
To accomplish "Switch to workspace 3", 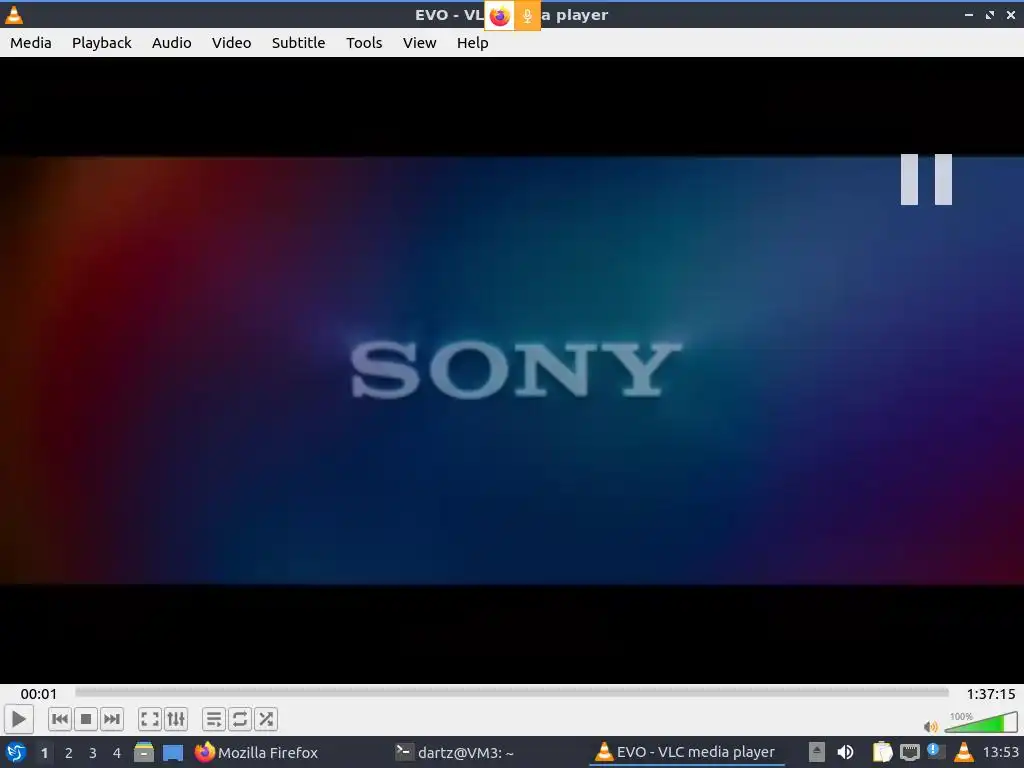I will pos(93,753).
